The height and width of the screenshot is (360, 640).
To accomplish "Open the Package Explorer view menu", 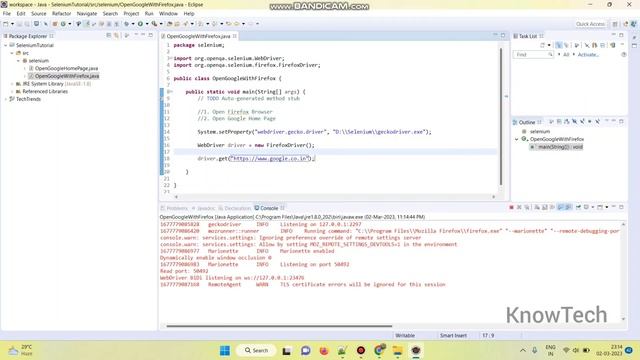I will click(127, 36).
